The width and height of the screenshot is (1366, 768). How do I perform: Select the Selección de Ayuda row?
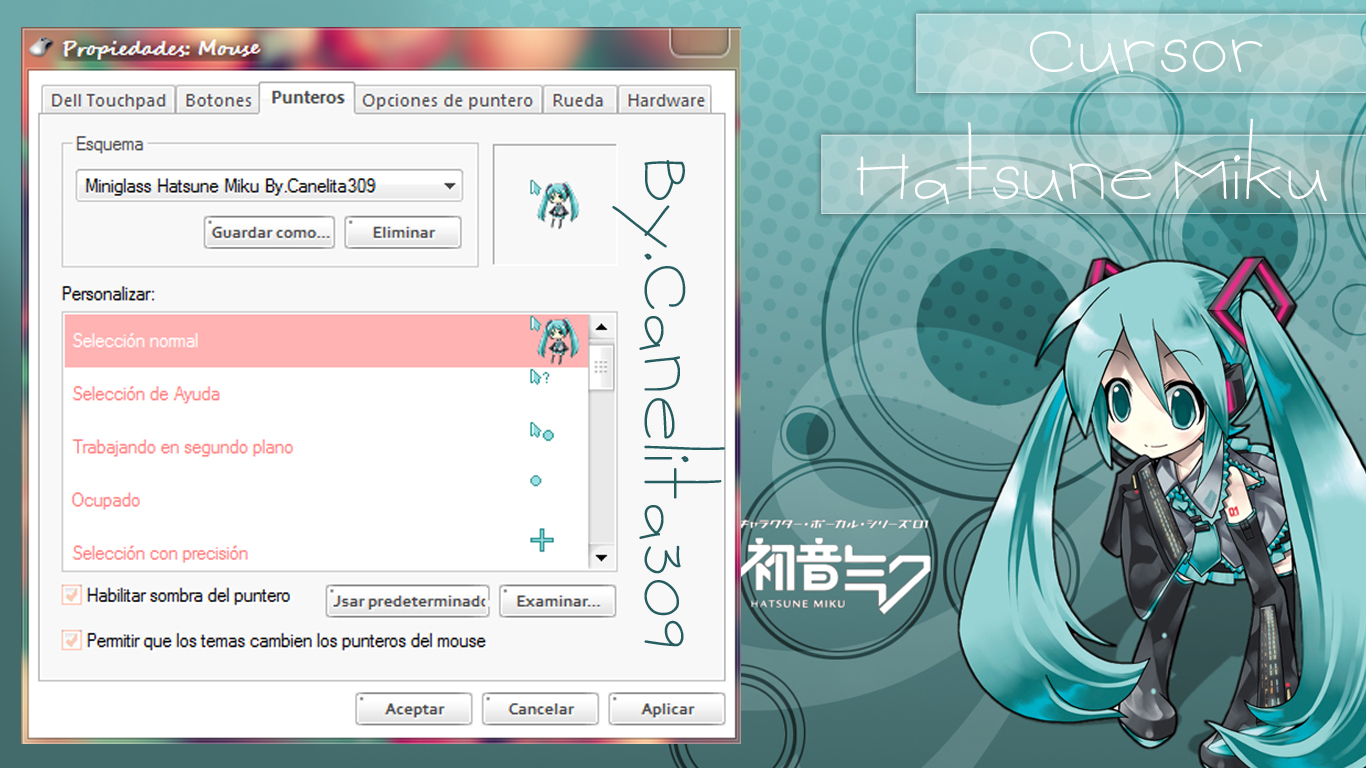(x=326, y=394)
